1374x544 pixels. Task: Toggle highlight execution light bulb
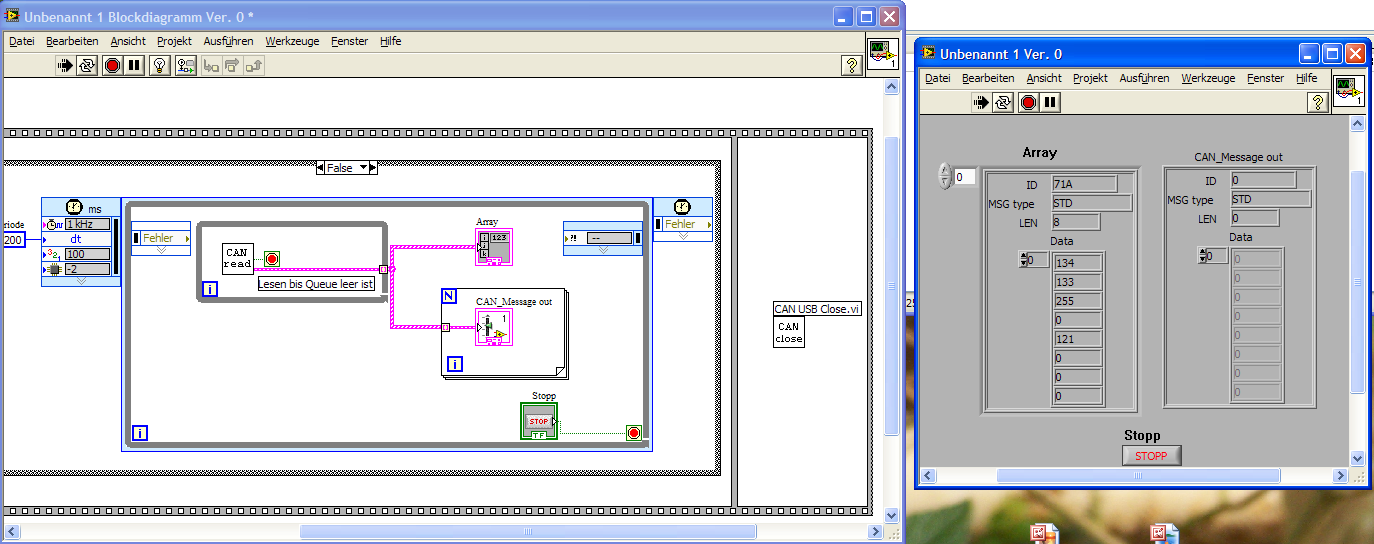pyautogui.click(x=160, y=65)
